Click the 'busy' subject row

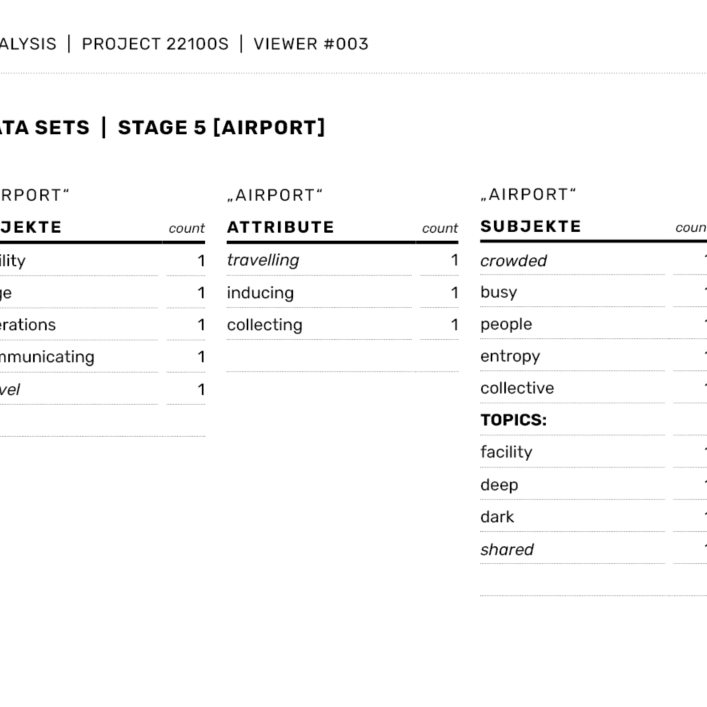[x=498, y=293]
